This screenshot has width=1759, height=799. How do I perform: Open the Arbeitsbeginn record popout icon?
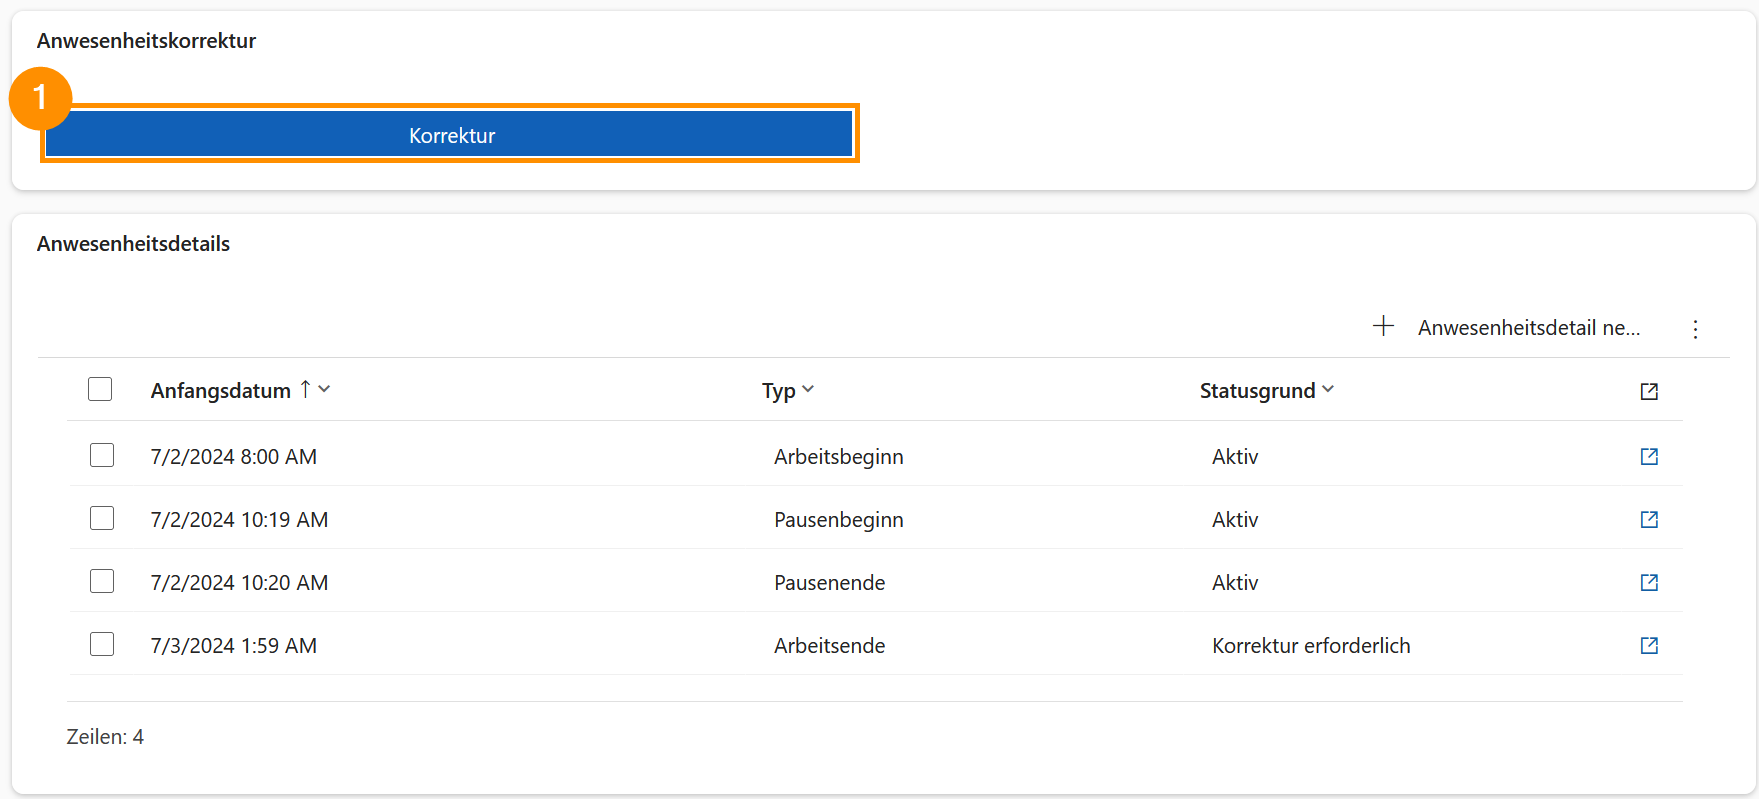(x=1649, y=456)
